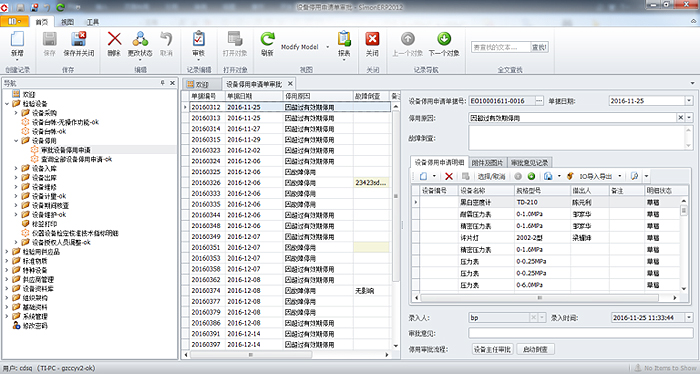The width and height of the screenshot is (700, 374).
Task: Click the 新增 new record icon
Action: pos(17,39)
